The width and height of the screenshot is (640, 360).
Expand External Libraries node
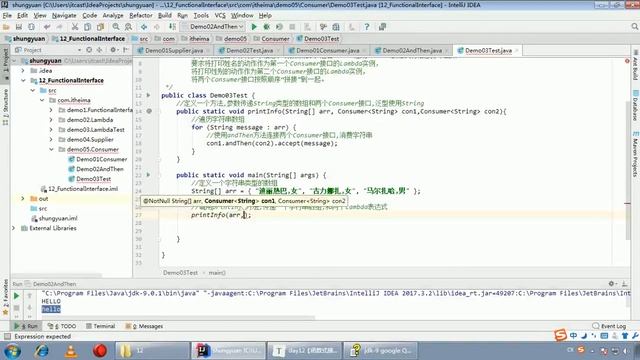click(x=14, y=228)
